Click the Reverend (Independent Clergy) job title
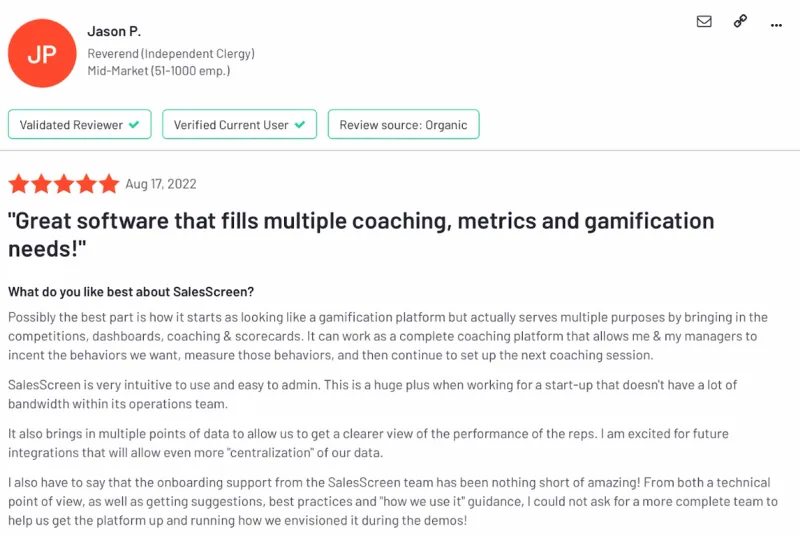Viewport: 800px width, 536px height. tap(171, 54)
